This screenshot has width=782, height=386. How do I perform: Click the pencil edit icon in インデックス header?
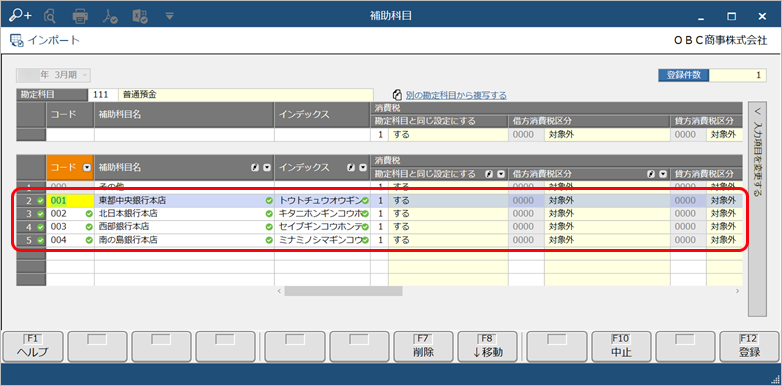tap(351, 168)
